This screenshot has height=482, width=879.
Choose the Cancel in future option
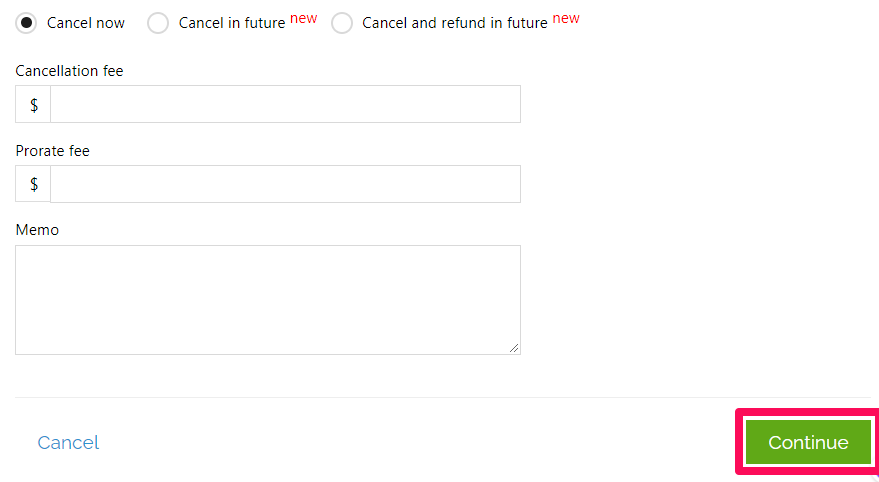158,23
